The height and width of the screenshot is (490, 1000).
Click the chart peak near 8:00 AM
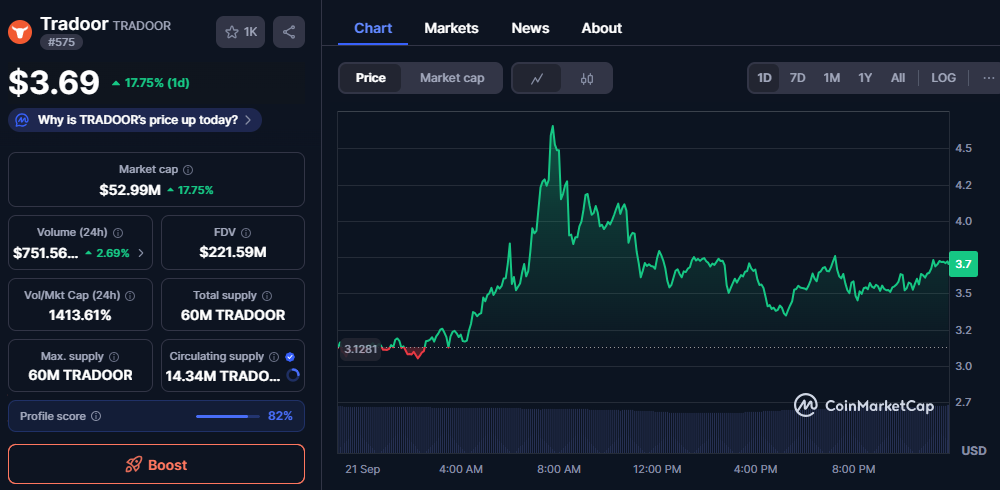pos(552,126)
